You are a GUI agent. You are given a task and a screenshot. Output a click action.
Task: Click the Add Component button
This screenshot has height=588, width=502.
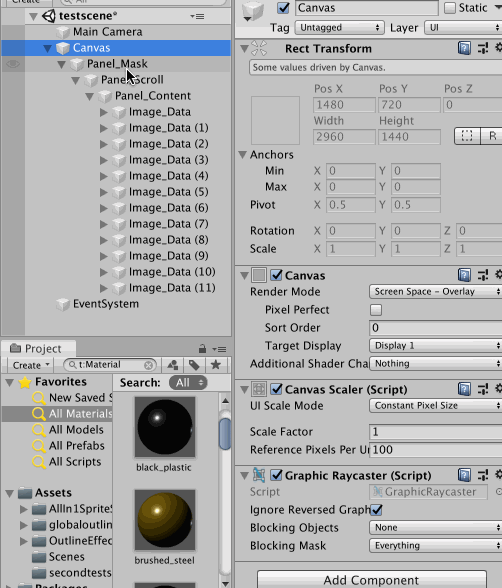372,580
